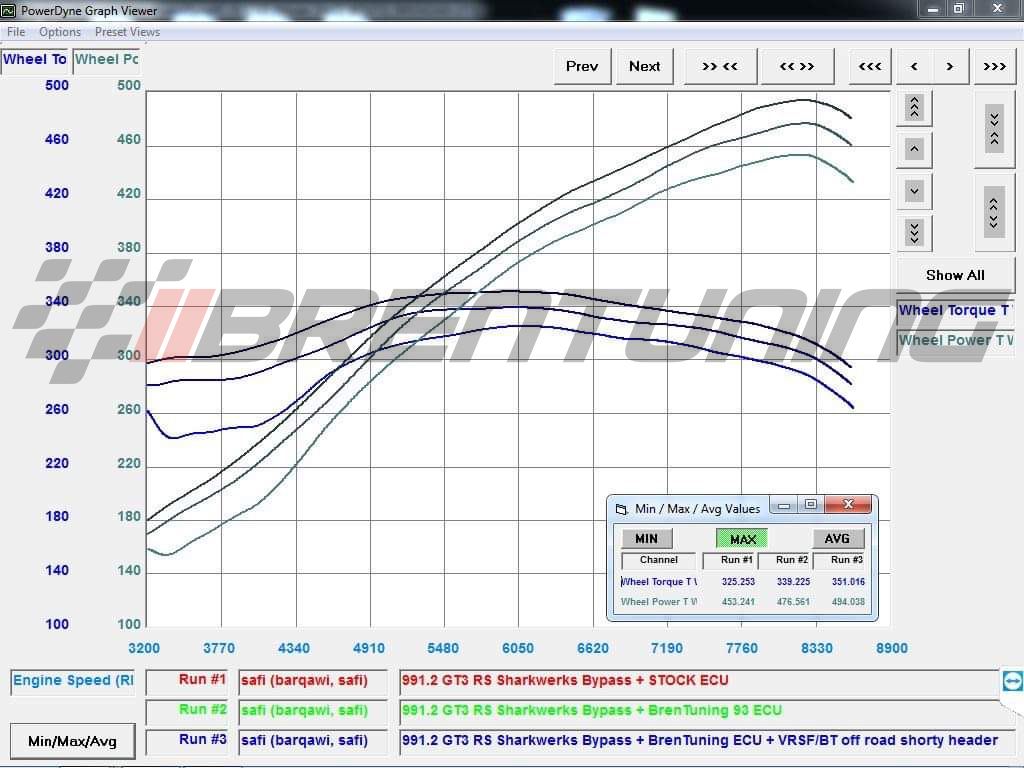This screenshot has height=768, width=1024.
Task: Click the triple up-chevron pan button
Action: tap(914, 107)
